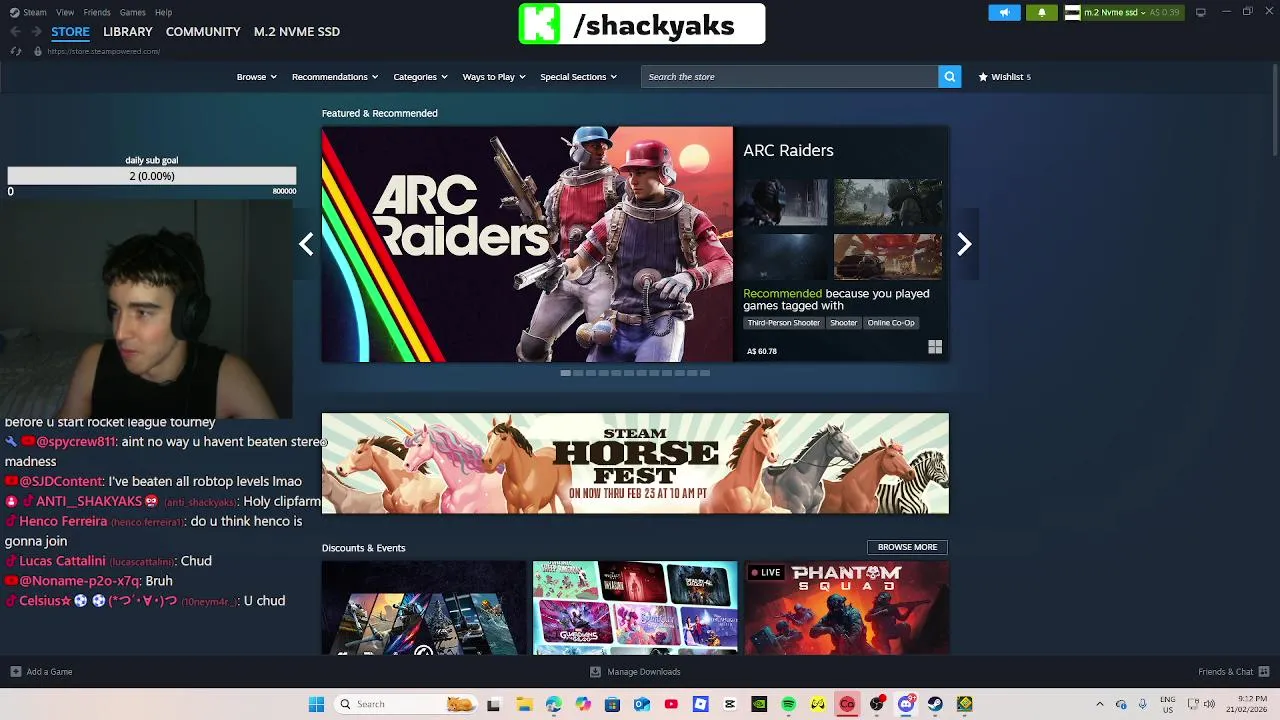
Task: Open Friends & Chat
Action: (x=1234, y=671)
